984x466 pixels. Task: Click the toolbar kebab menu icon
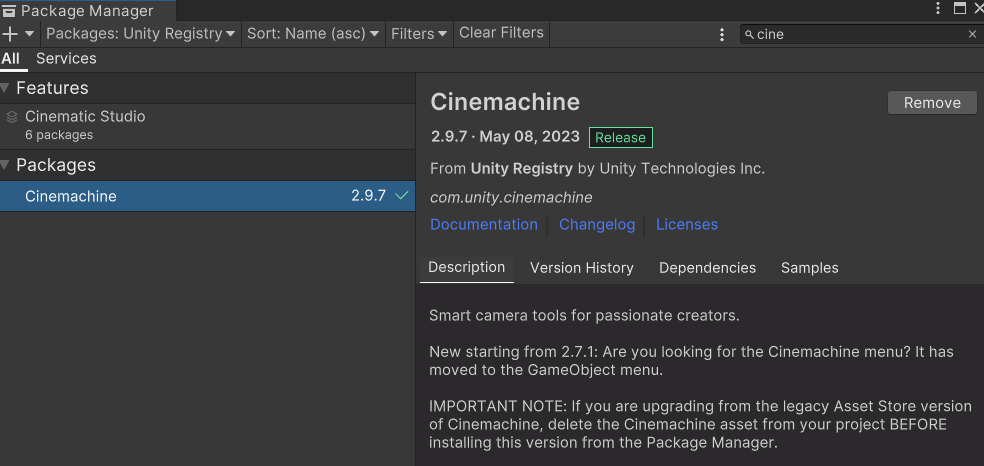(722, 34)
